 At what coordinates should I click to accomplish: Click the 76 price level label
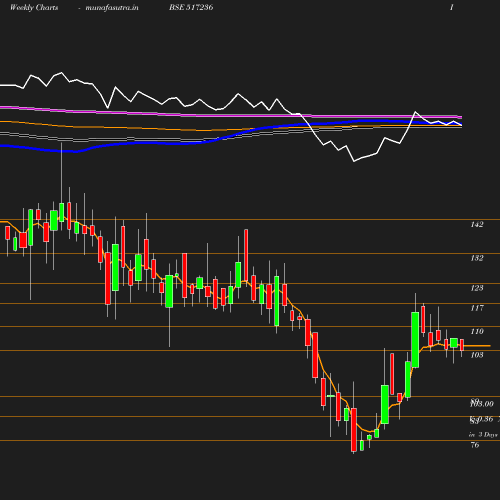tap(475, 445)
